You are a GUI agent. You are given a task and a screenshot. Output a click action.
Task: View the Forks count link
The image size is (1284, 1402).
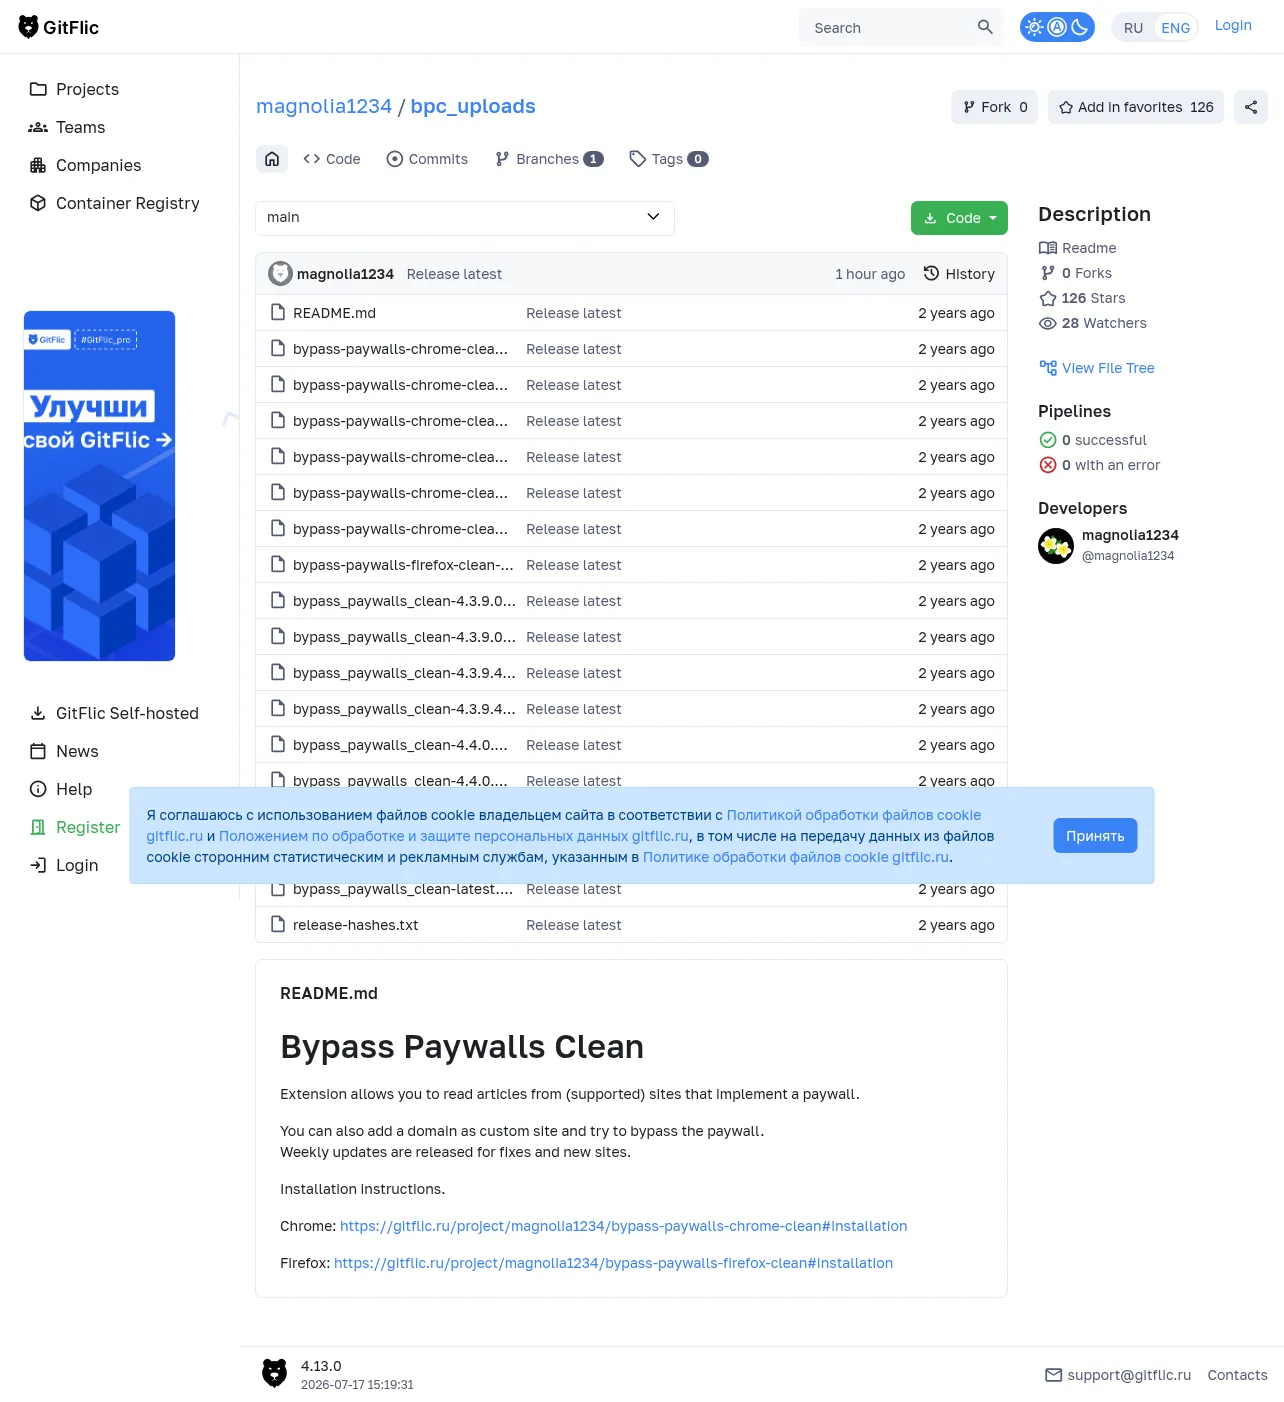tap(1076, 273)
